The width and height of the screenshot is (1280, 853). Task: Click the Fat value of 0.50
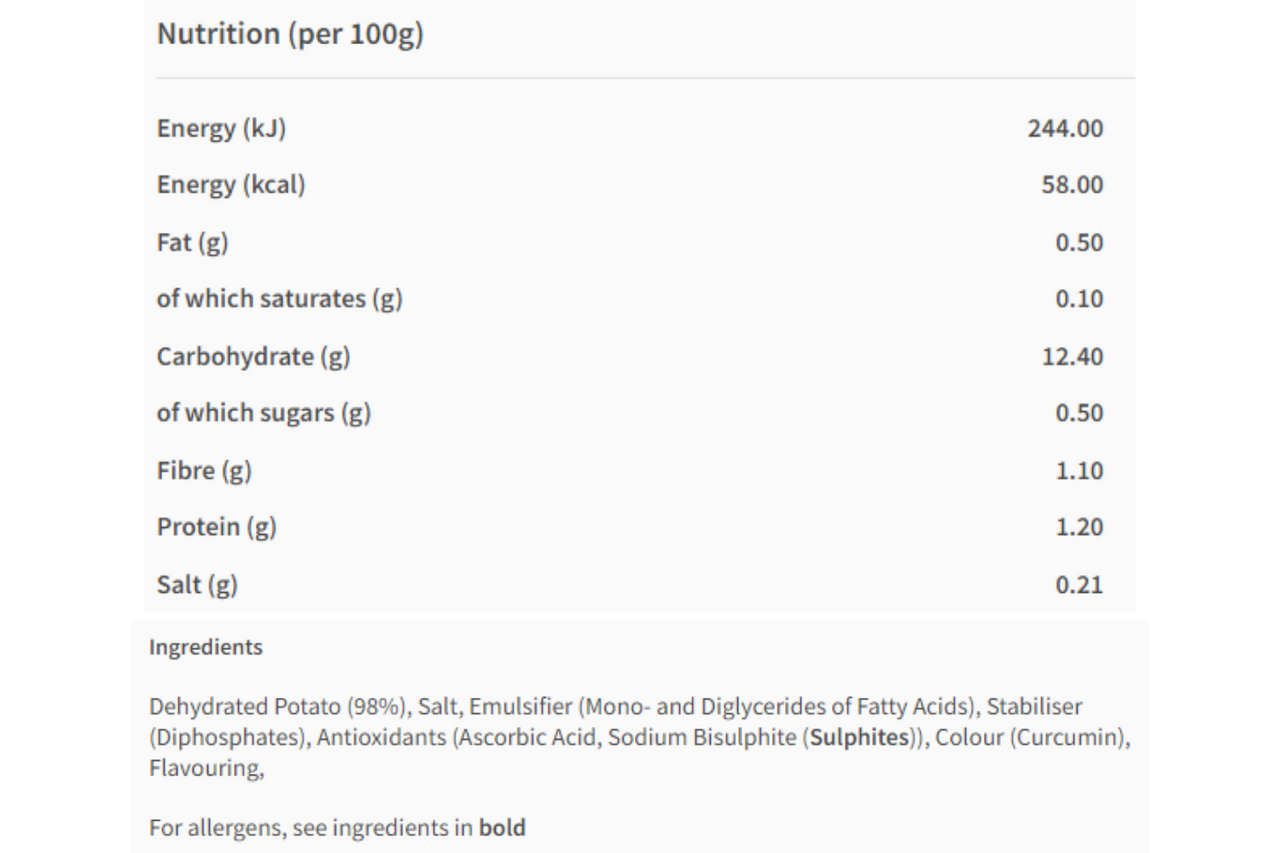1079,242
